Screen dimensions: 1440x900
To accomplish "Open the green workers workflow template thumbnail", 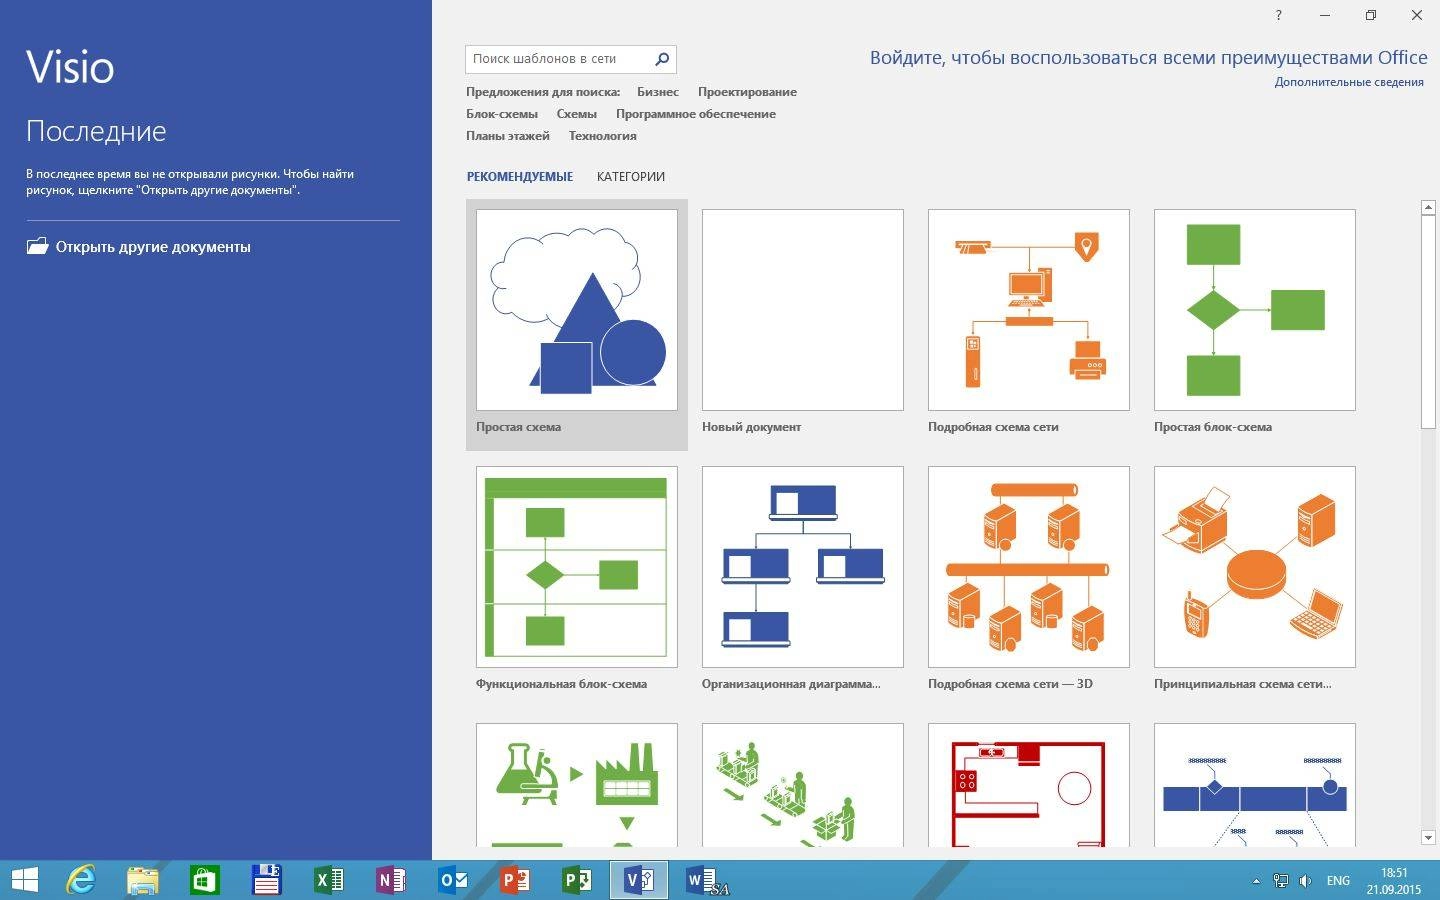I will pyautogui.click(x=803, y=785).
